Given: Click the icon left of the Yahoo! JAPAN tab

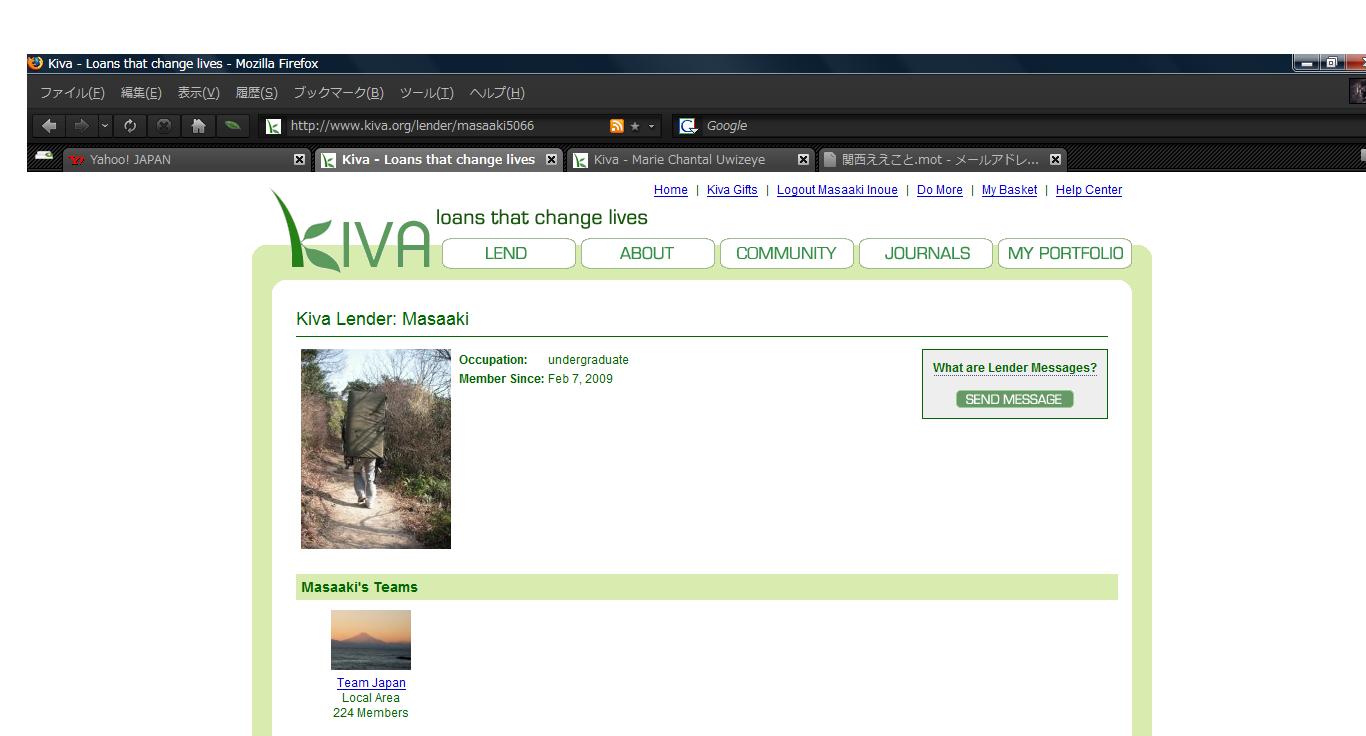Looking at the screenshot, I should point(44,157).
